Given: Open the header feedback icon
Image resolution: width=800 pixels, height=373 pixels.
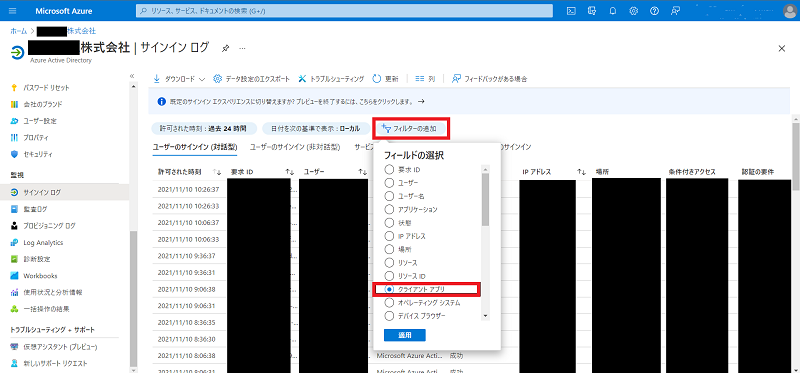Looking at the screenshot, I should (x=676, y=11).
